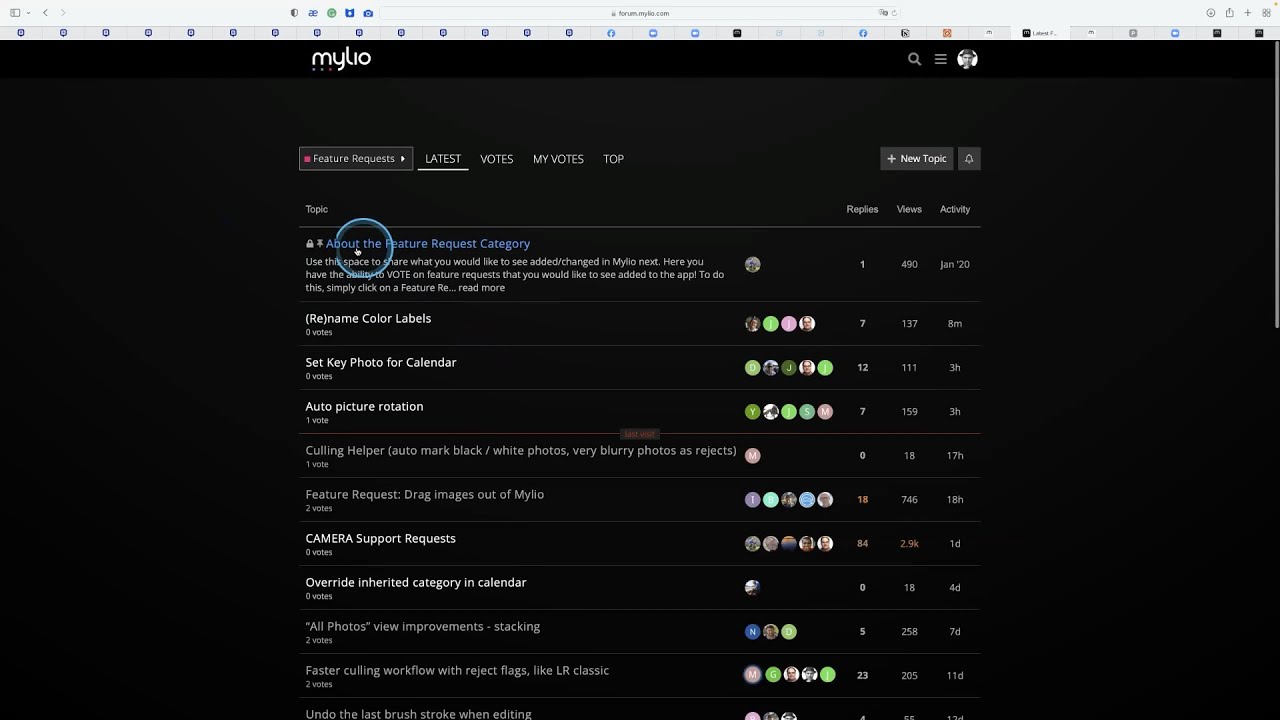Open the forum search magnifier icon
Screen dimensions: 1280x720
(x=914, y=59)
